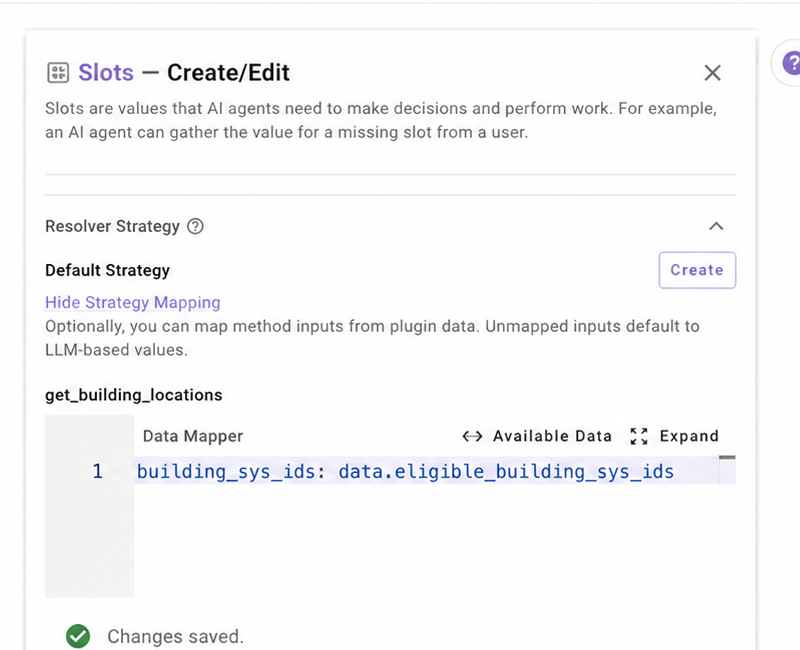The width and height of the screenshot is (800, 650).
Task: Click the Available Data arrows icon
Action: (472, 436)
